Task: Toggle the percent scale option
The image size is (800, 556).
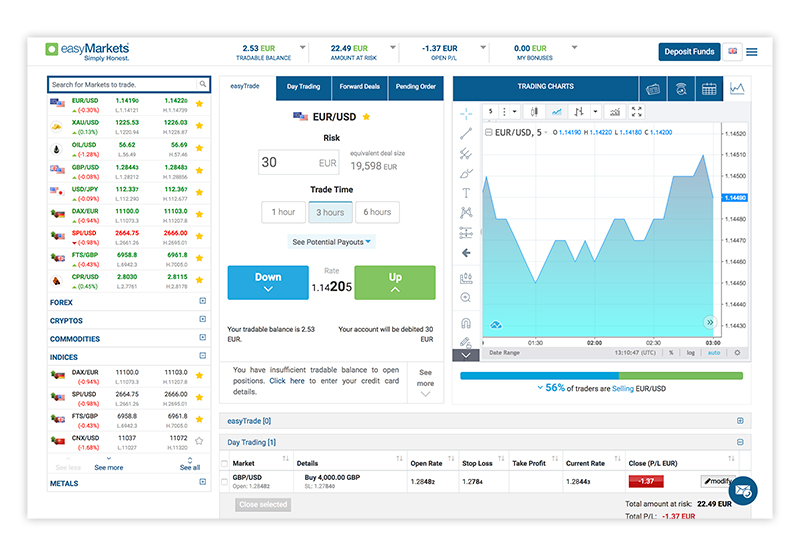Action: click(671, 353)
